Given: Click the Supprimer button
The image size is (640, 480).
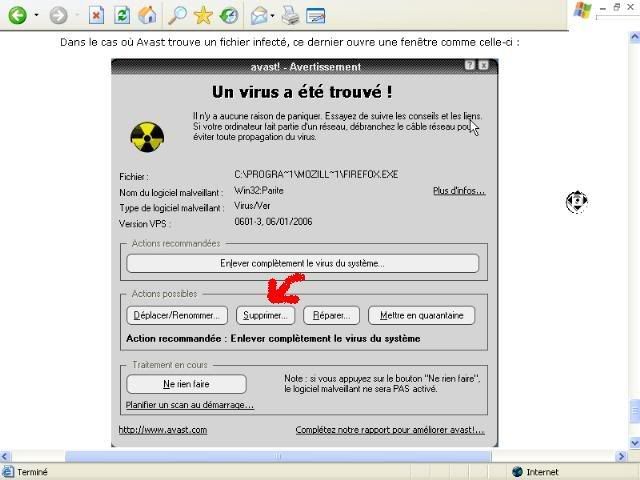Looking at the screenshot, I should pos(265,316).
